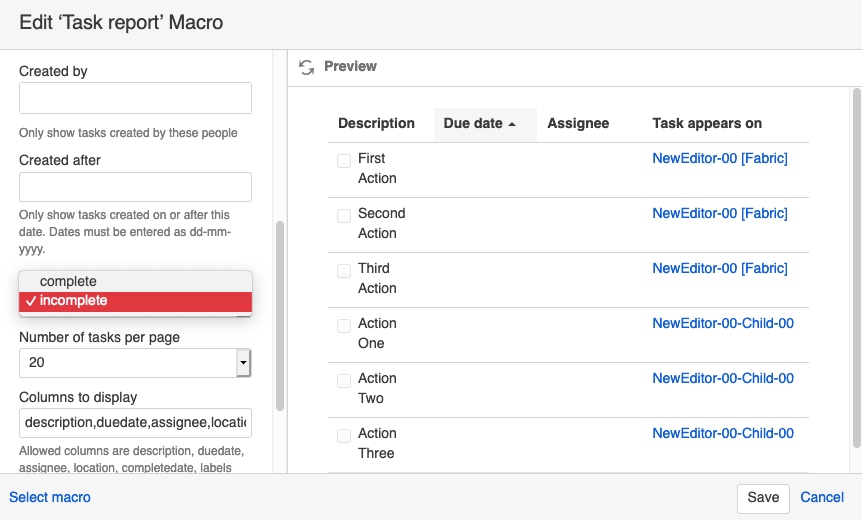Click the Preview refresh icon
862x520 pixels.
[307, 66]
